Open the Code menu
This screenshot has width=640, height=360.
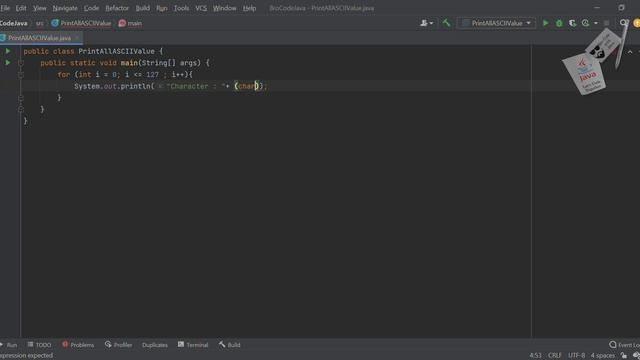click(91, 8)
